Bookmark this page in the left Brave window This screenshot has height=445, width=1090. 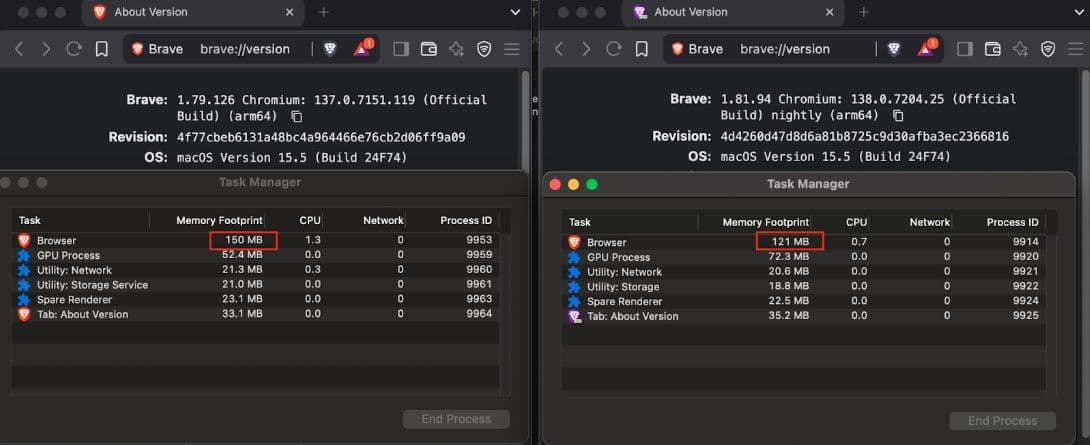pyautogui.click(x=101, y=49)
